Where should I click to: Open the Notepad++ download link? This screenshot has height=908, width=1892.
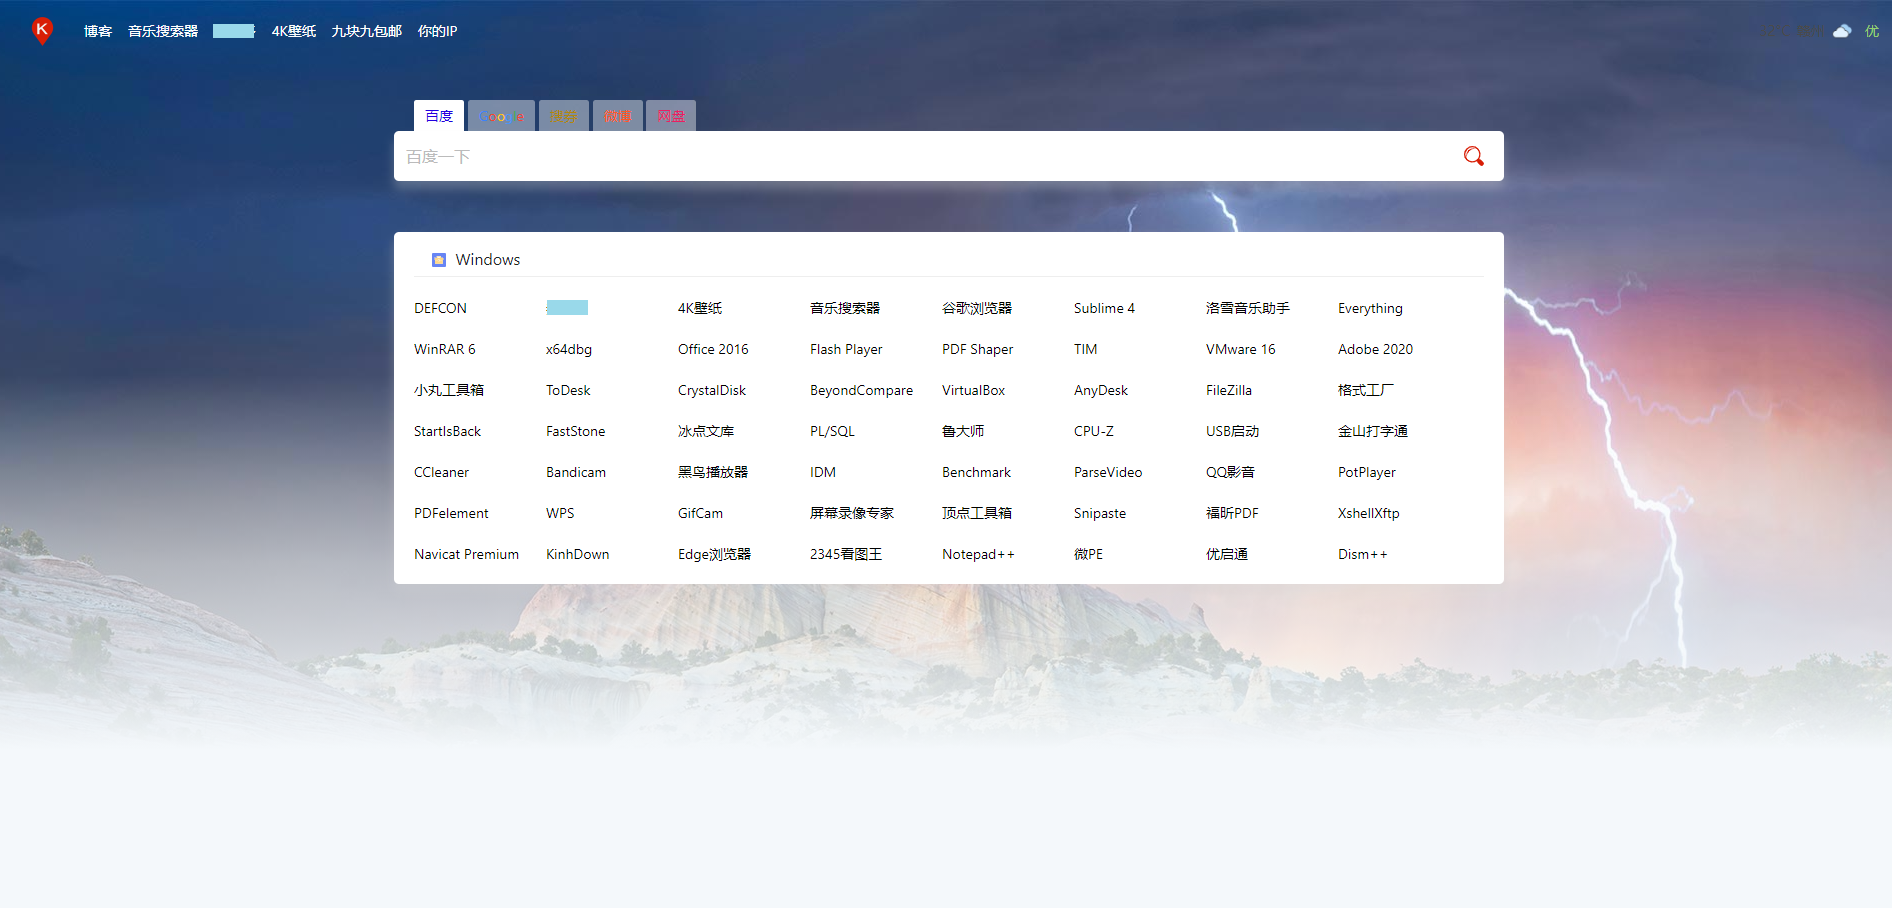coord(979,554)
